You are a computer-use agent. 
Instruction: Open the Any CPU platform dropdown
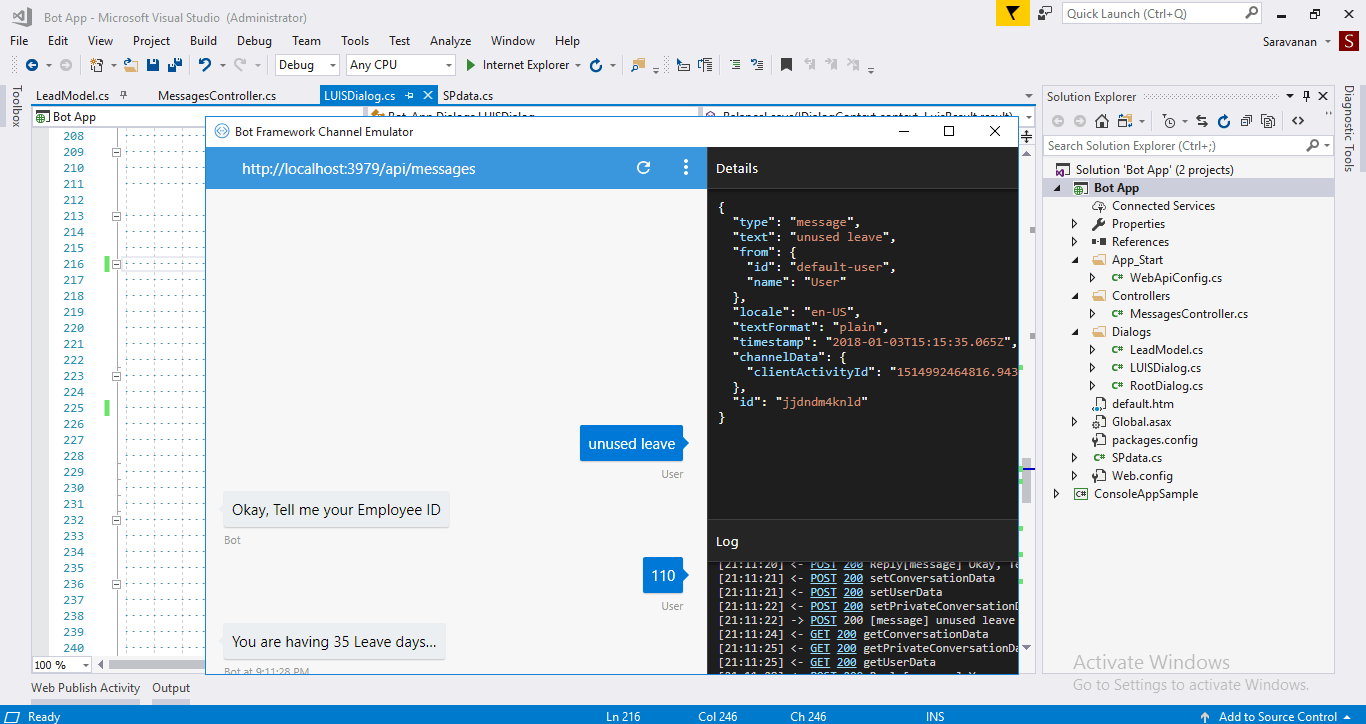(x=401, y=65)
